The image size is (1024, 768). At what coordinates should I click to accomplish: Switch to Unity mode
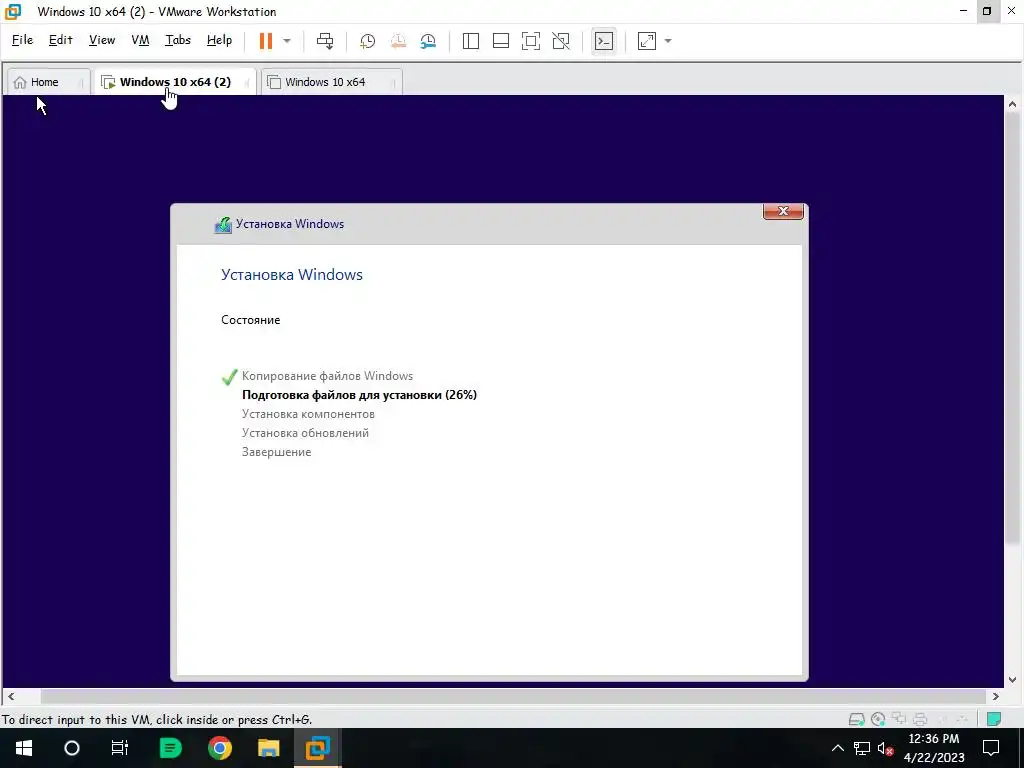[560, 40]
